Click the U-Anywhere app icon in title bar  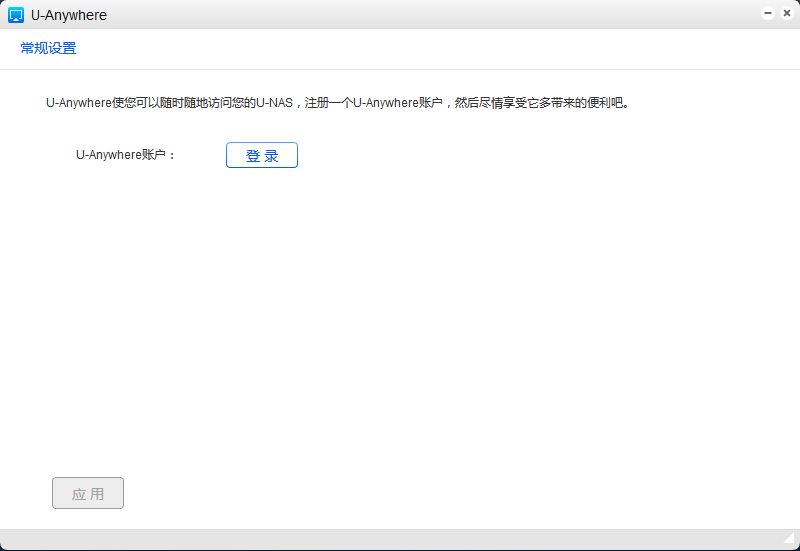click(x=16, y=15)
